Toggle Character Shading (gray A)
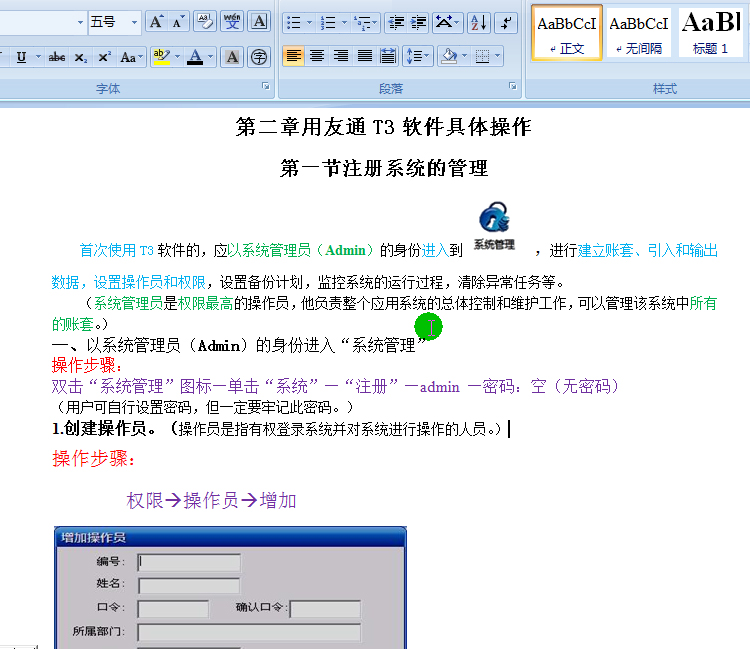Screen dimensions: 750x649 click(x=232, y=57)
